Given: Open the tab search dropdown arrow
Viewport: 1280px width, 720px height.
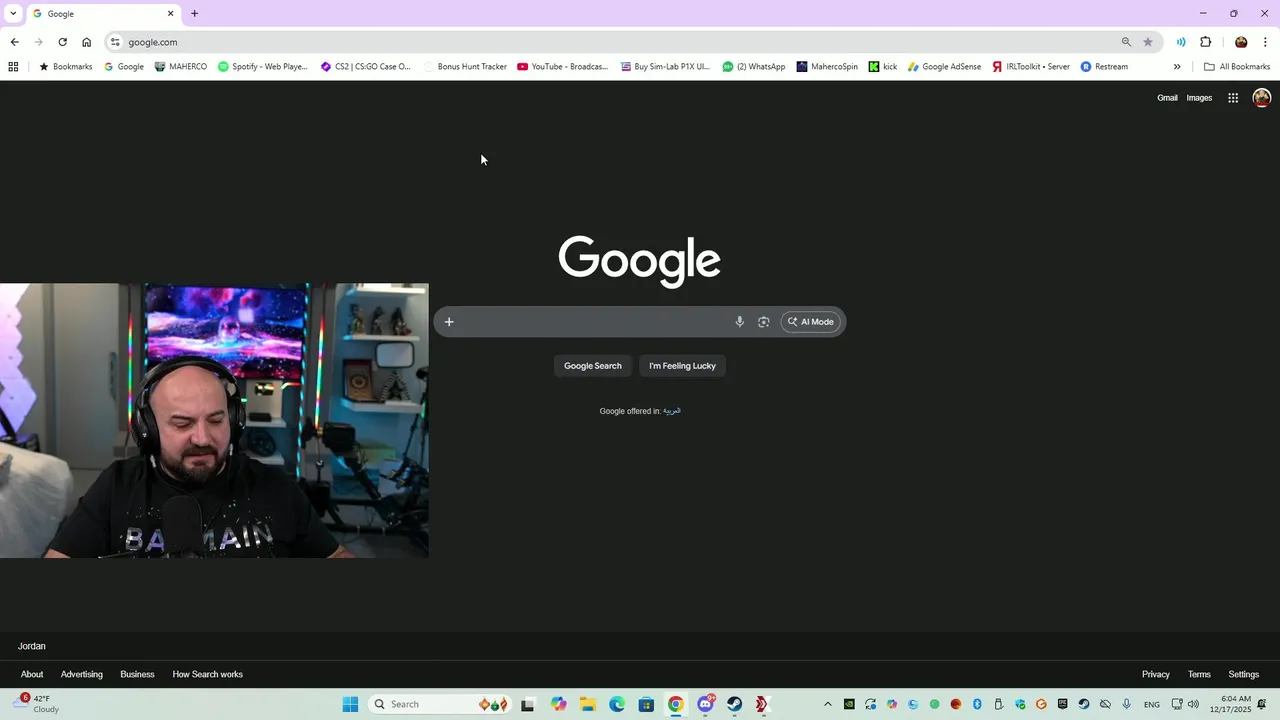Looking at the screenshot, I should coord(13,14).
